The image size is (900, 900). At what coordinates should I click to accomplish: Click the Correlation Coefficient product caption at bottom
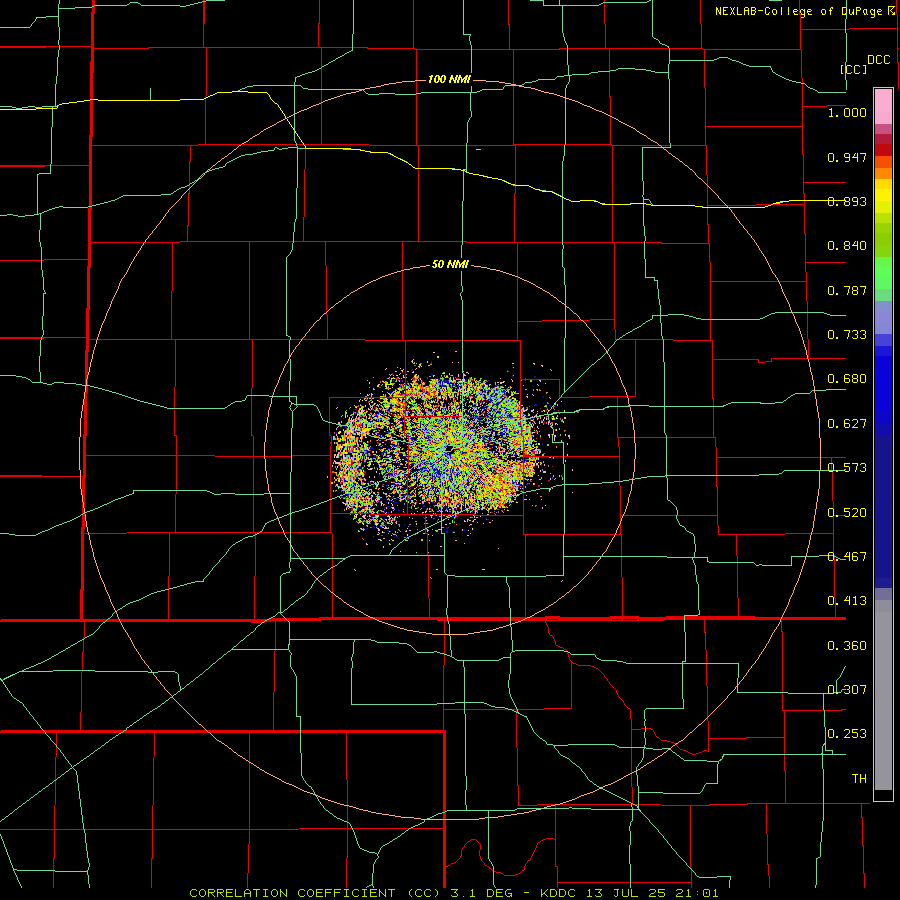pos(453,893)
